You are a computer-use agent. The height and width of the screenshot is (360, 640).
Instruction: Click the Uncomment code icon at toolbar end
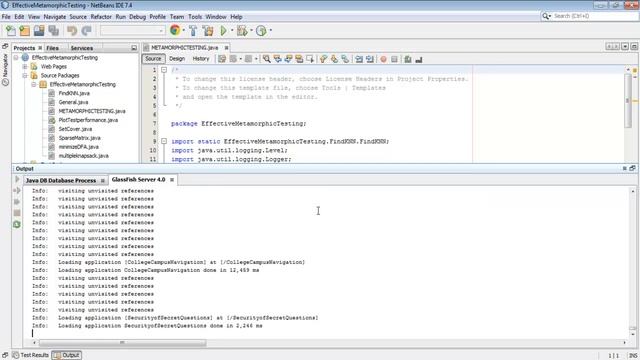coord(418,60)
